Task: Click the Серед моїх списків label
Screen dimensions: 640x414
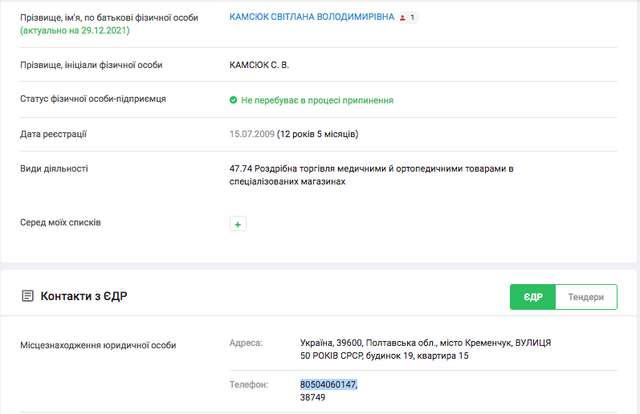Action: 60,222
